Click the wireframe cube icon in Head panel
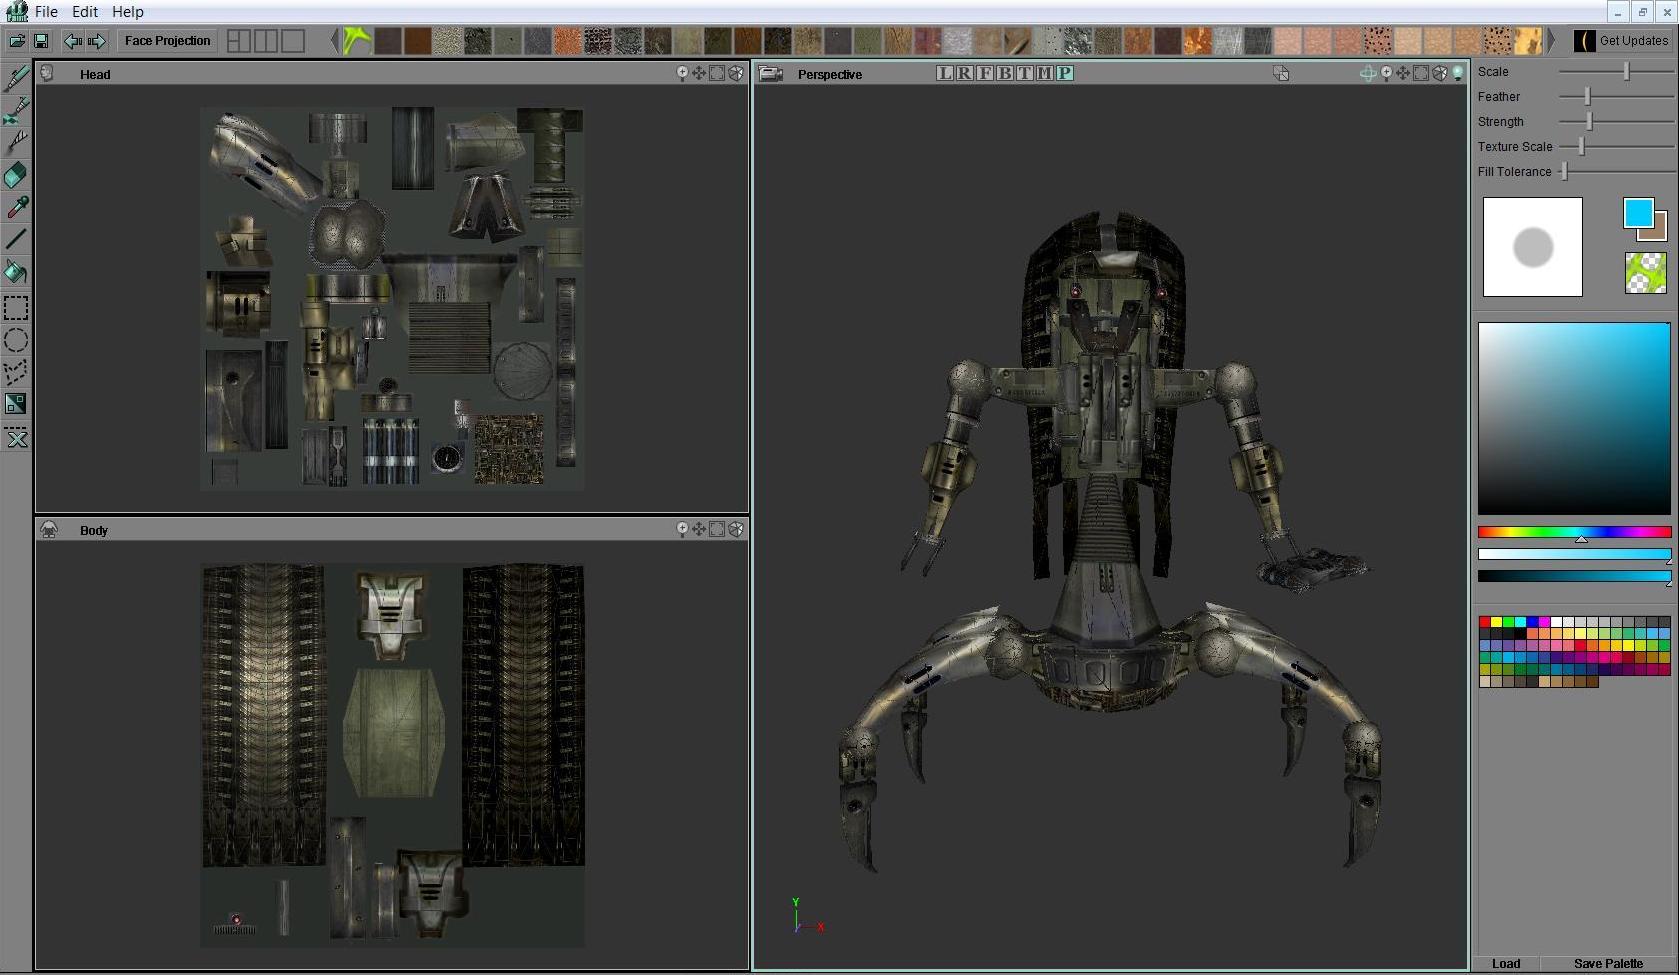 (736, 73)
